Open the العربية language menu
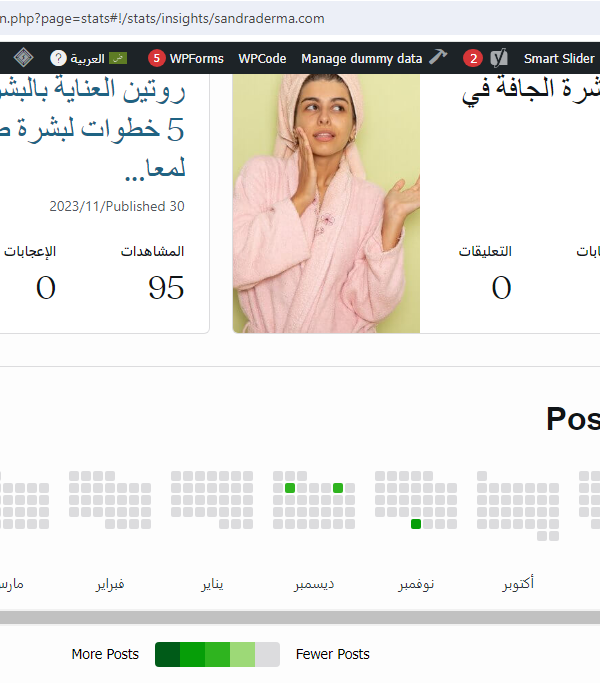The width and height of the screenshot is (600, 683). coord(88,58)
